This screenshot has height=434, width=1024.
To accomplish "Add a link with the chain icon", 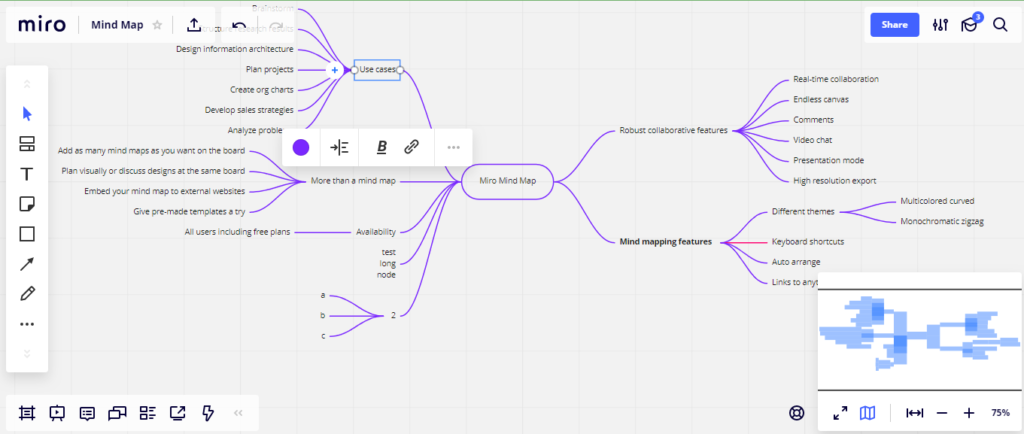I will pyautogui.click(x=411, y=147).
